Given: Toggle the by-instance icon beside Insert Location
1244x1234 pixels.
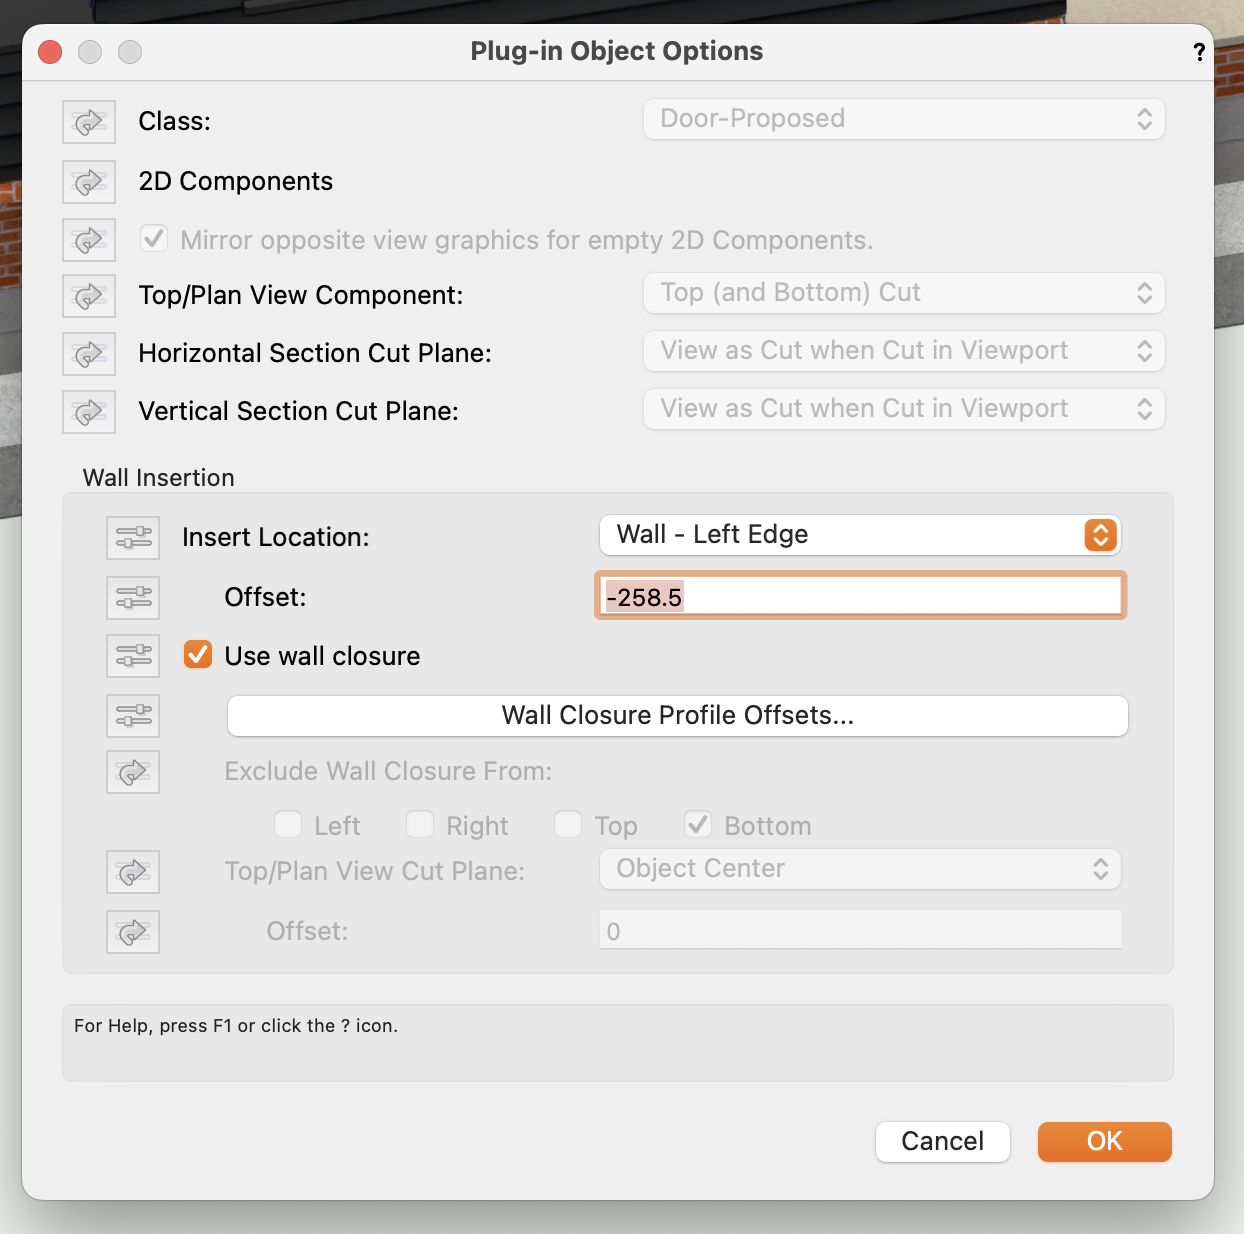Looking at the screenshot, I should 133,538.
